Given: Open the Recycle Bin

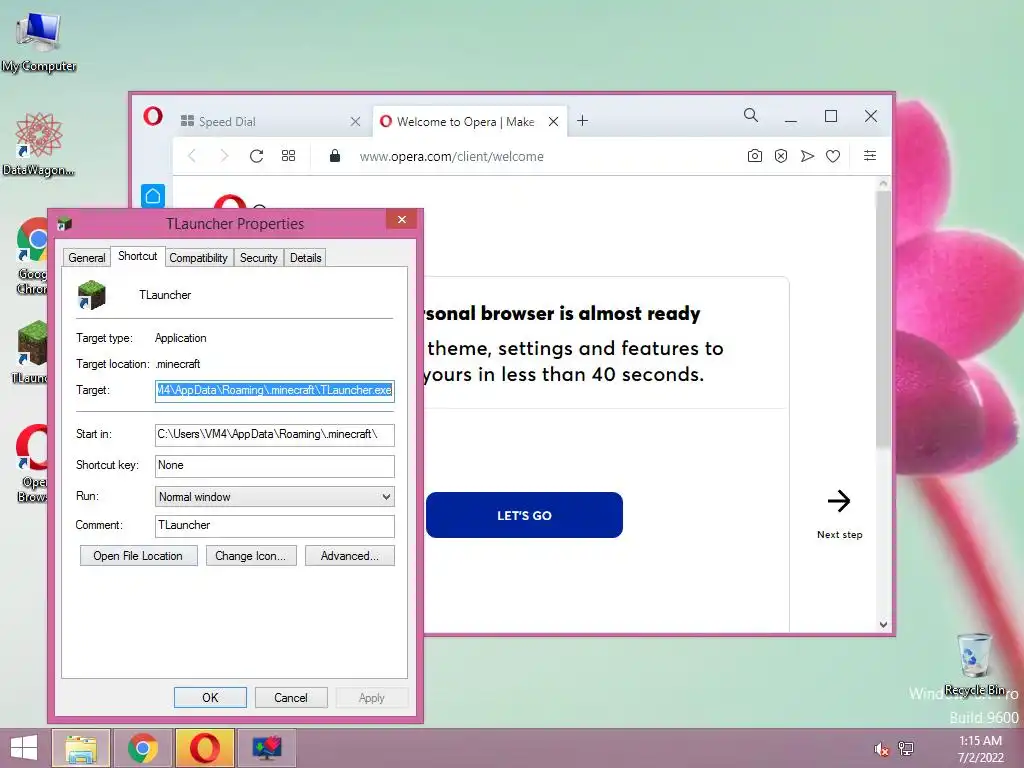Looking at the screenshot, I should pos(974,664).
